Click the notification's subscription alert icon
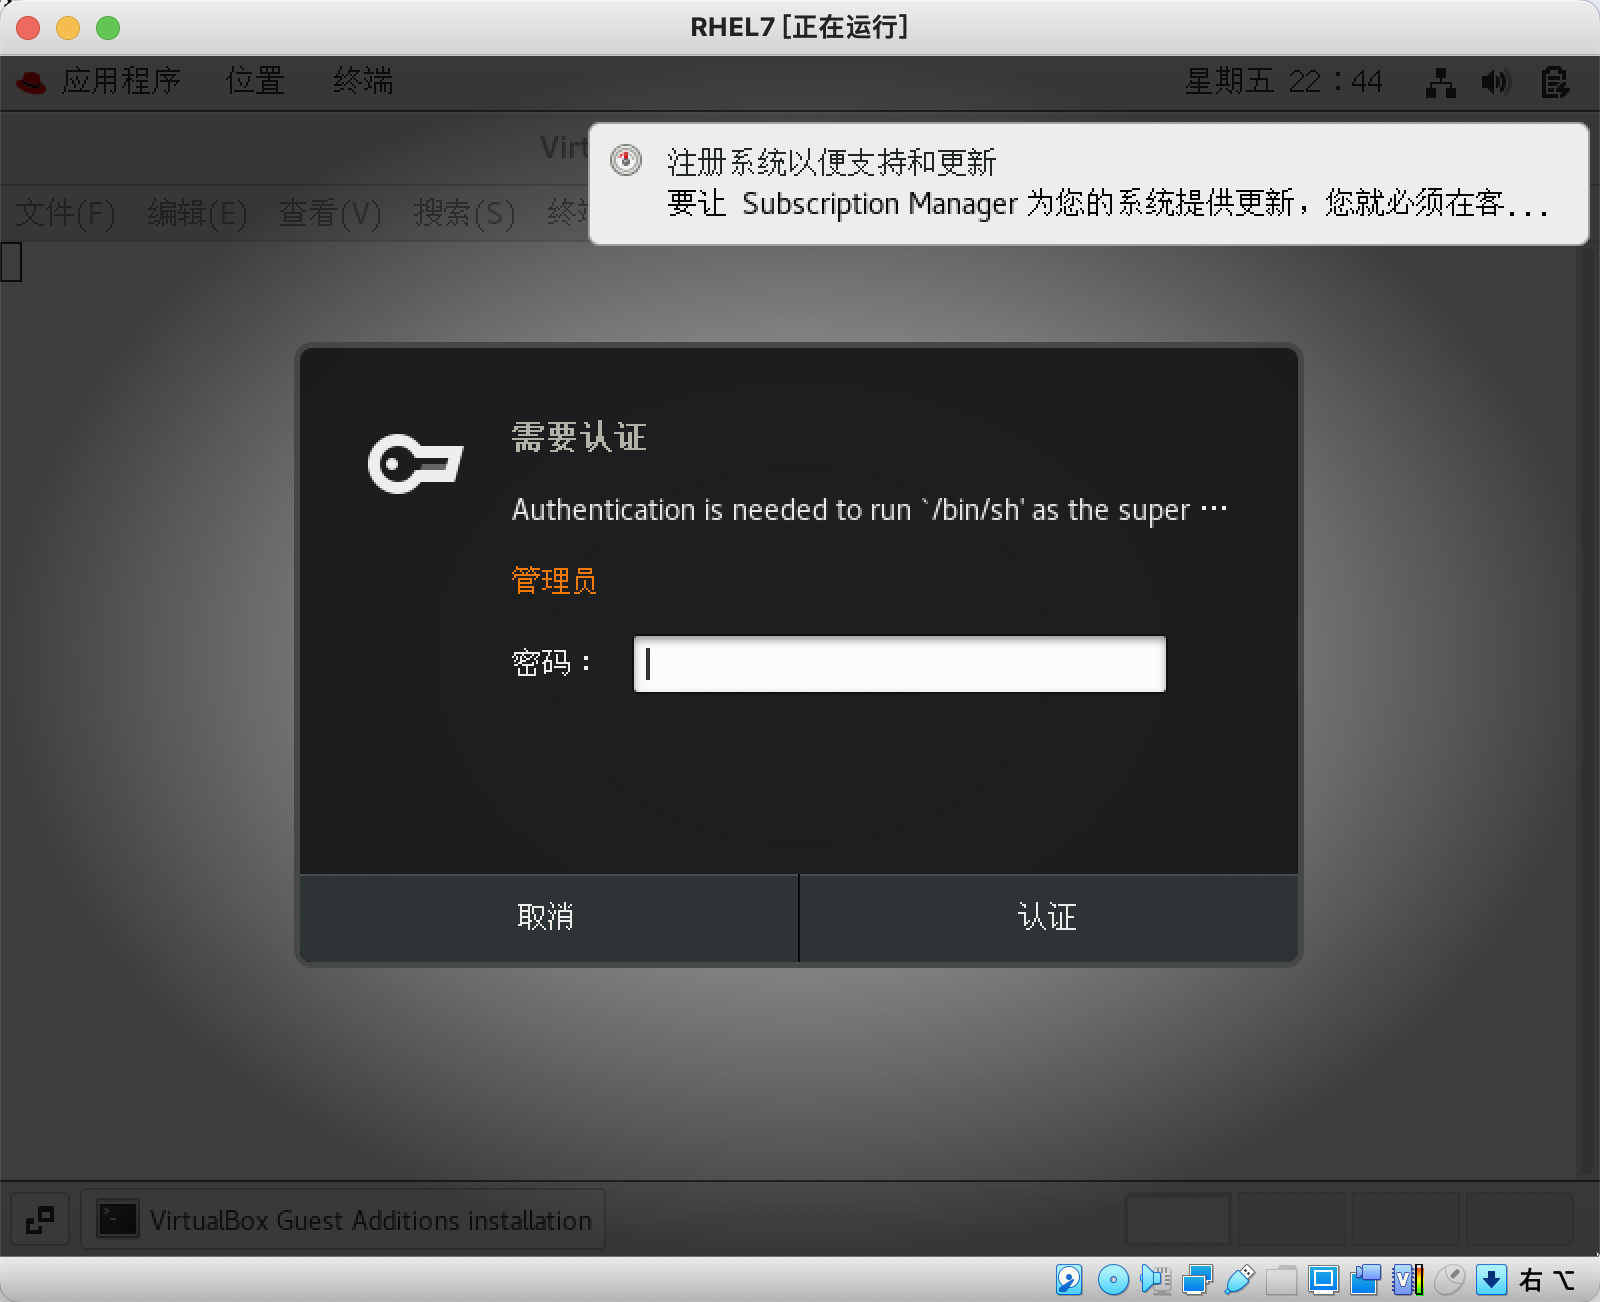The width and height of the screenshot is (1600, 1302). point(626,160)
